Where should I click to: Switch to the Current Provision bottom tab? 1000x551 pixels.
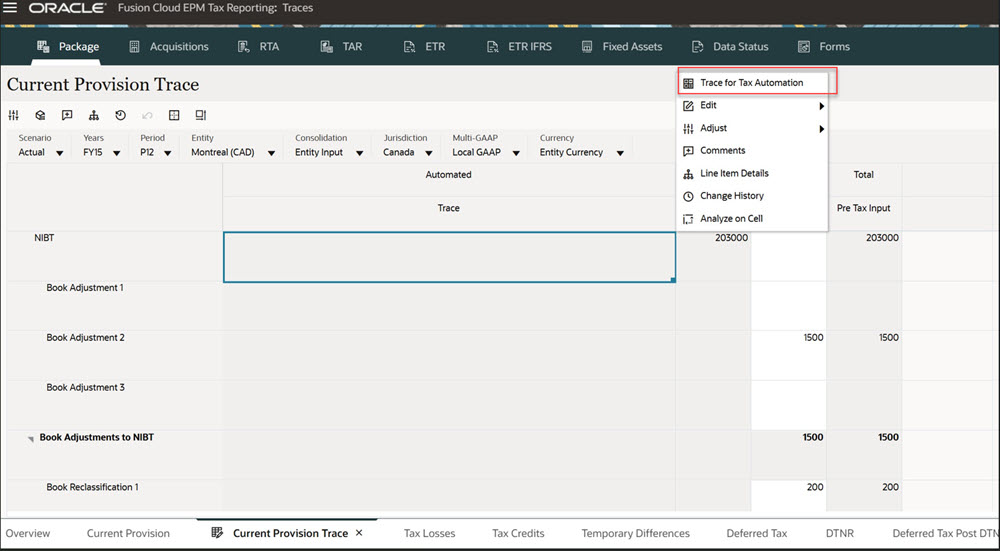pyautogui.click(x=128, y=533)
